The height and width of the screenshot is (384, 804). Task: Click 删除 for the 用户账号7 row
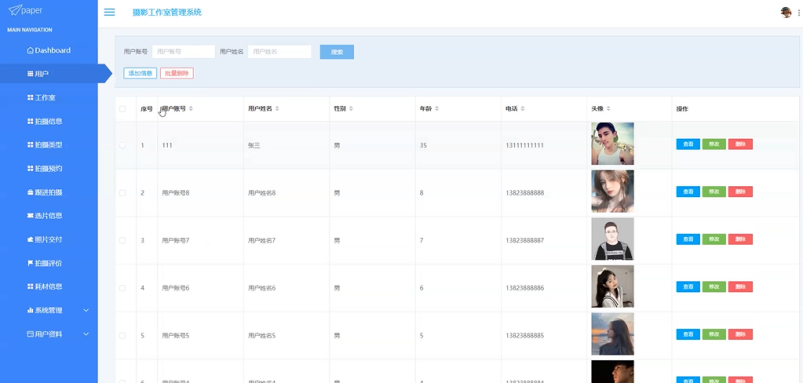[x=740, y=239]
